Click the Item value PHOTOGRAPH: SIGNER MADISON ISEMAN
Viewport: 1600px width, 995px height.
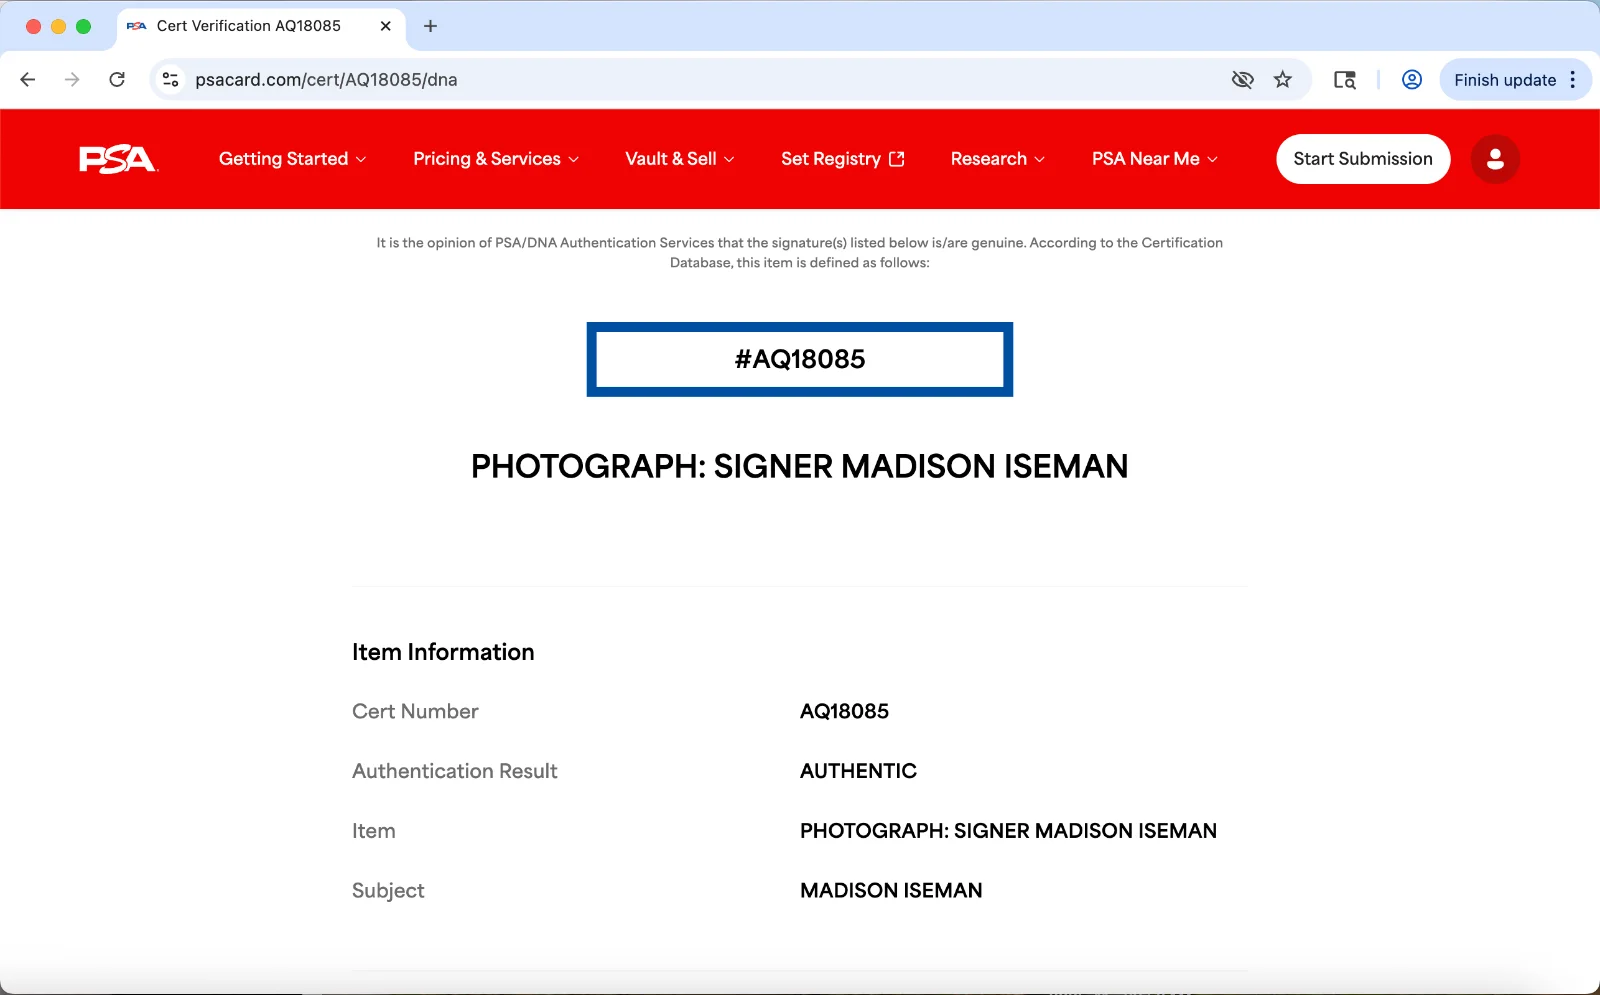click(x=1008, y=831)
